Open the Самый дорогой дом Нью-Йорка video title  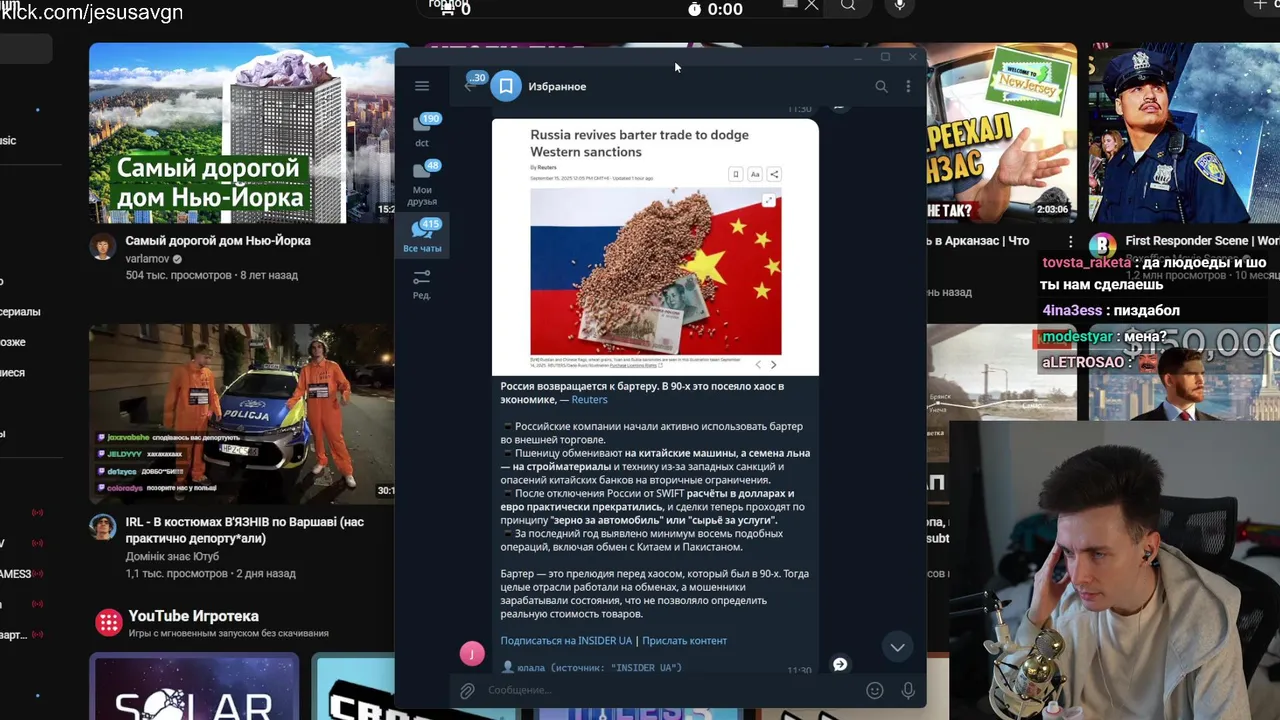218,241
